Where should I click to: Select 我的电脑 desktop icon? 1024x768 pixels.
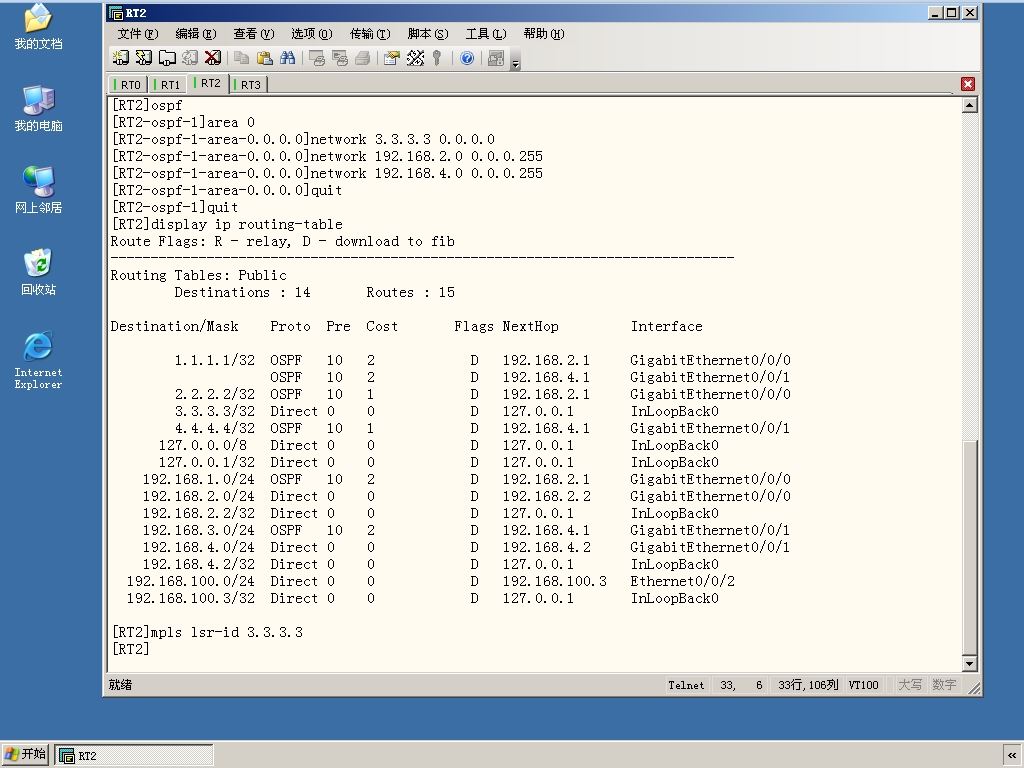tap(38, 108)
